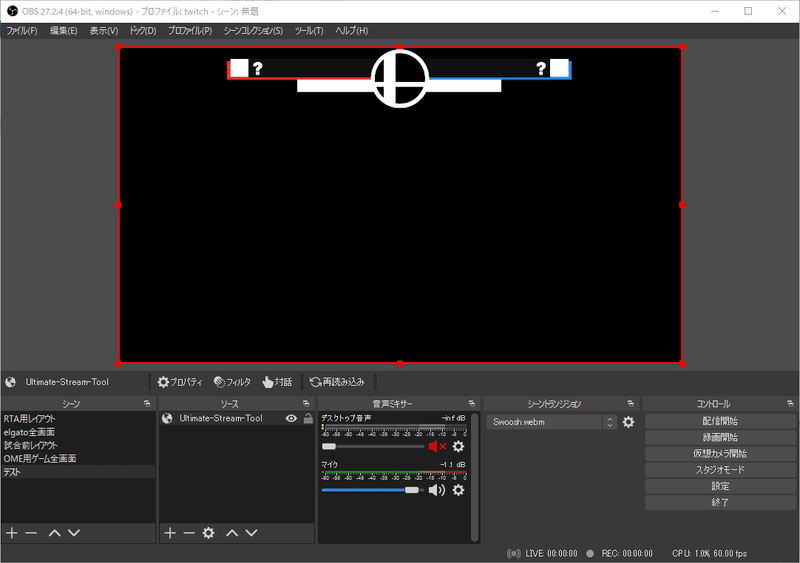800x563 pixels.
Task: Mute the マイク channel
Action: click(x=437, y=490)
